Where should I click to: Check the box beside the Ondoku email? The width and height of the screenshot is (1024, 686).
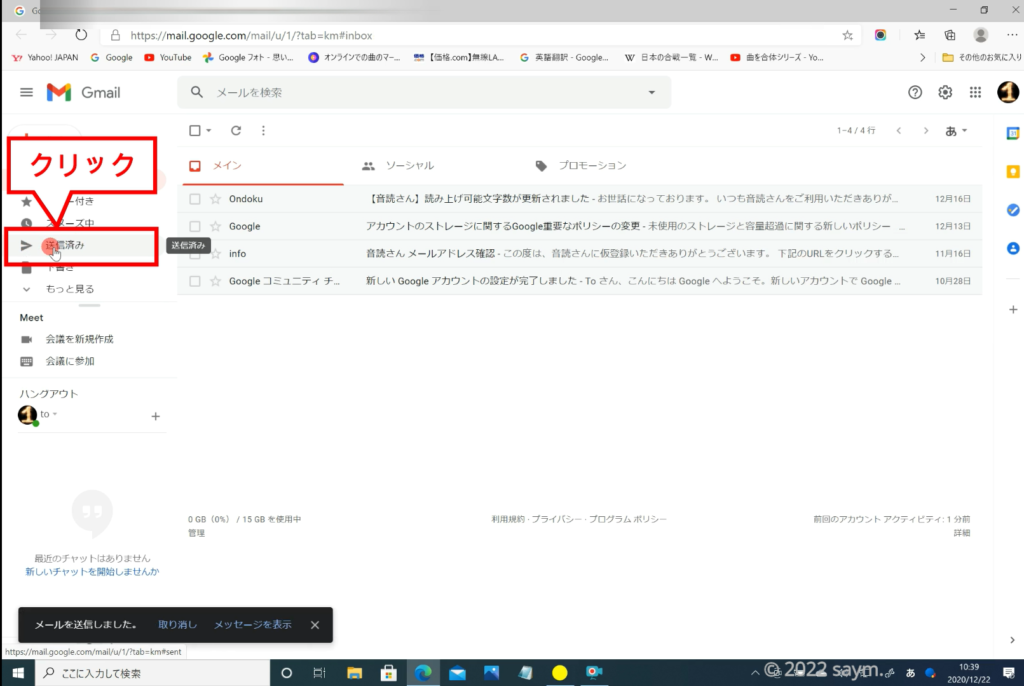195,199
